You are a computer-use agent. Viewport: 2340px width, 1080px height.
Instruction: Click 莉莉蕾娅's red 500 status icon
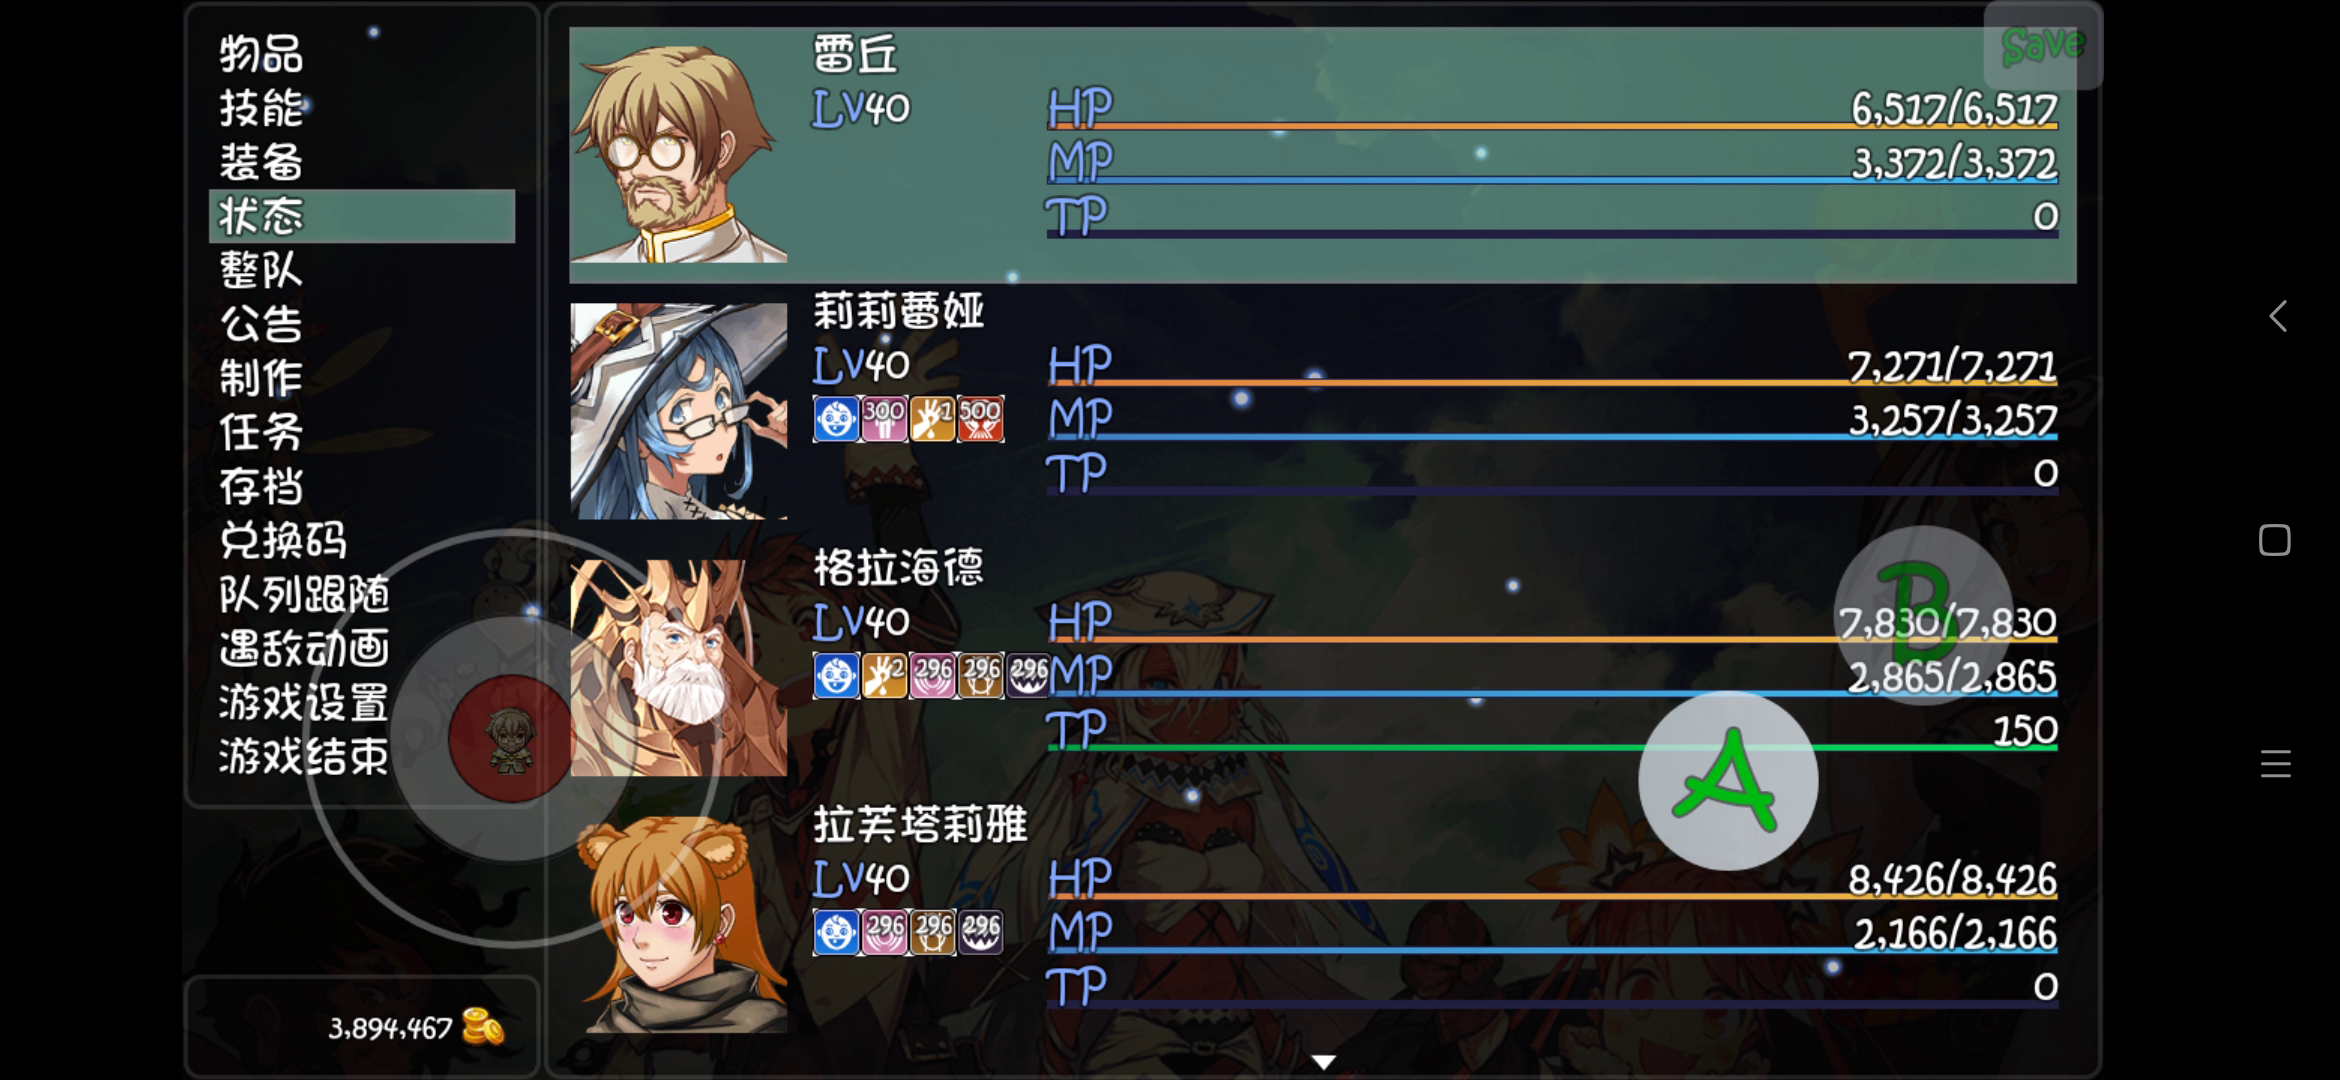(980, 419)
